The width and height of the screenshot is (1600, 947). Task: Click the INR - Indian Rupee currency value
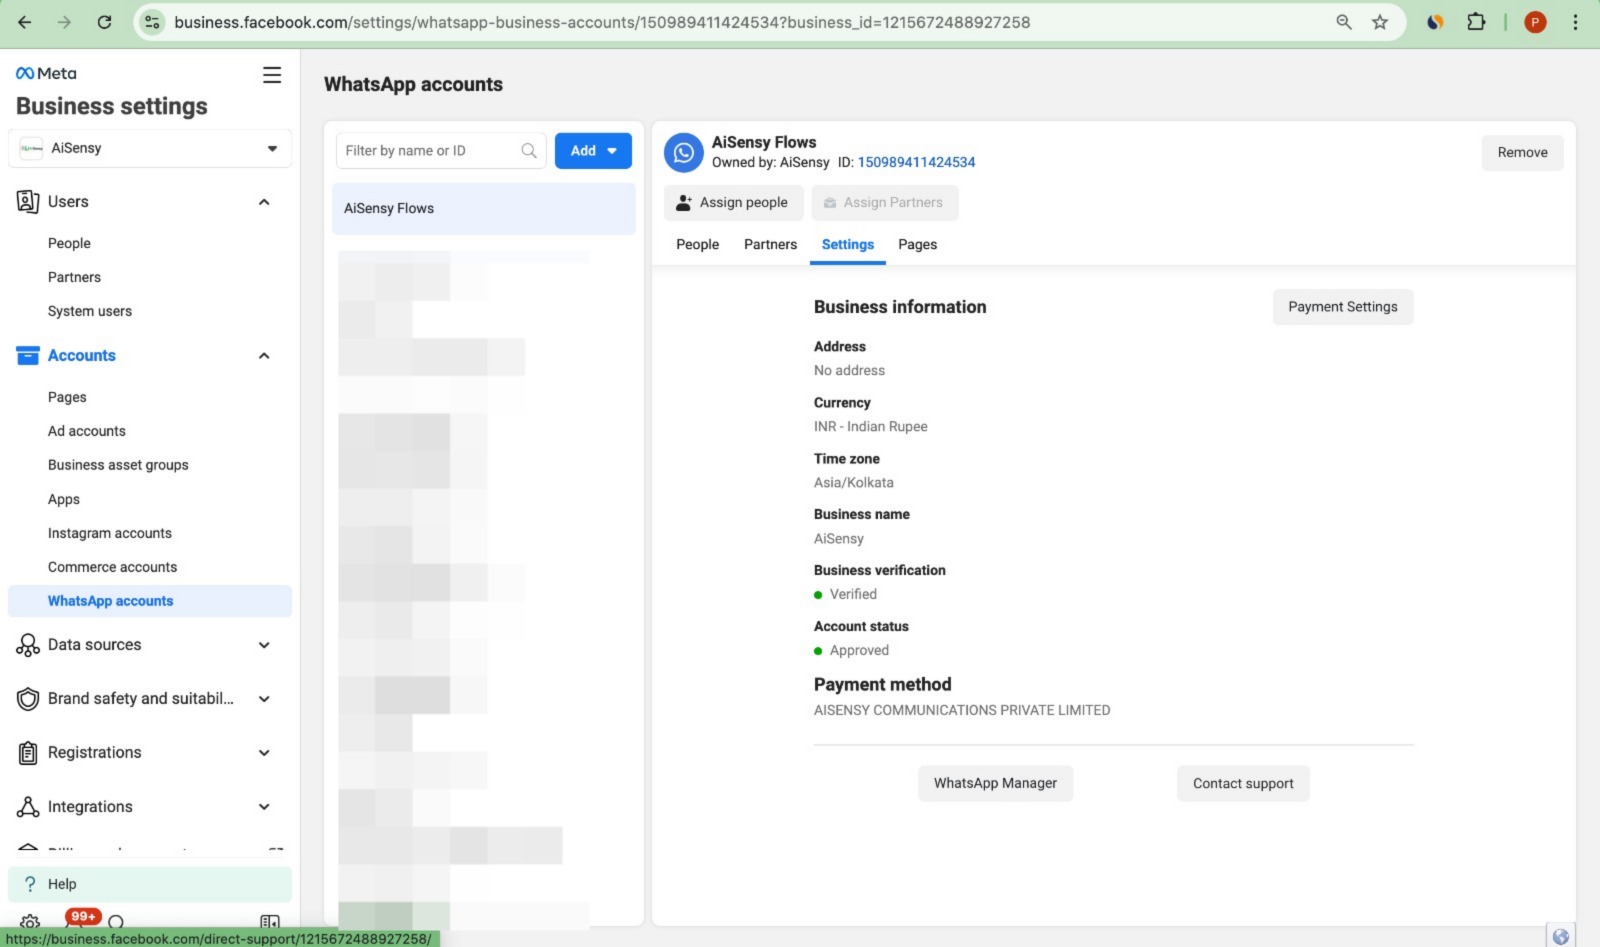[871, 426]
